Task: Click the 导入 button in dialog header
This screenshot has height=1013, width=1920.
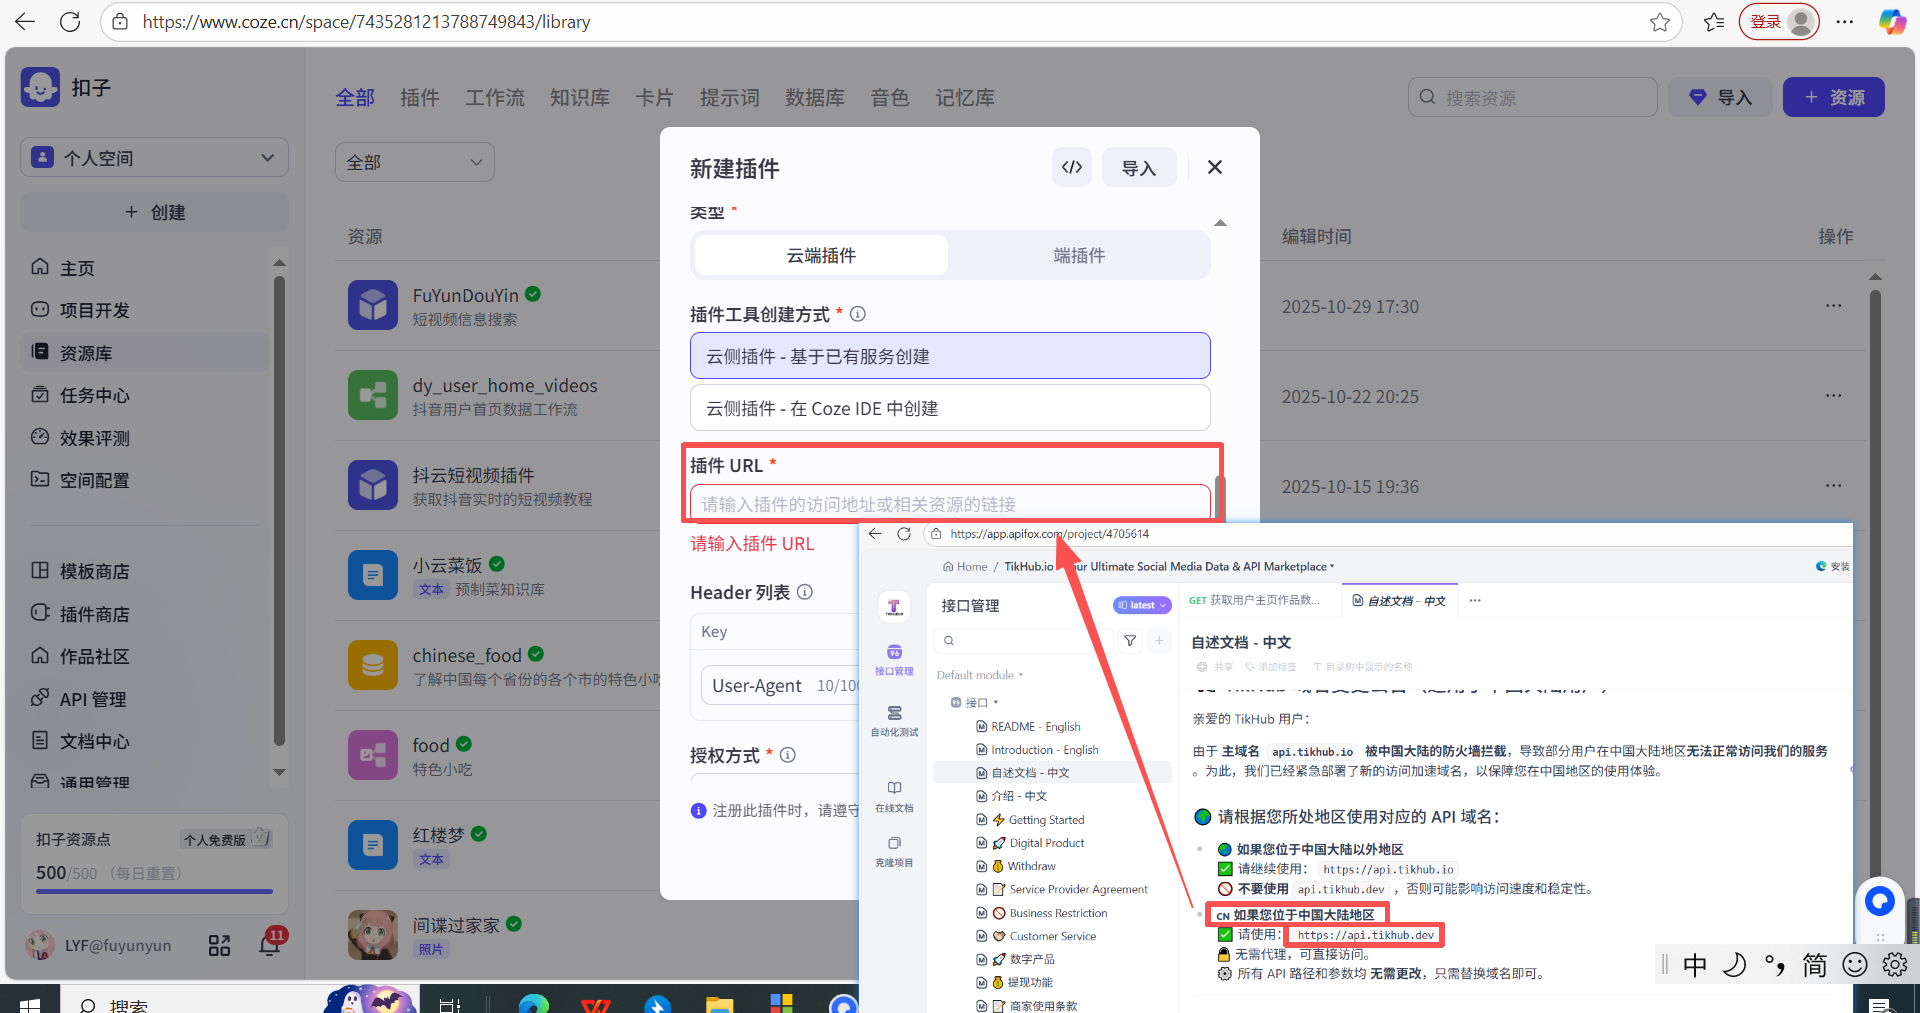Action: (1138, 168)
